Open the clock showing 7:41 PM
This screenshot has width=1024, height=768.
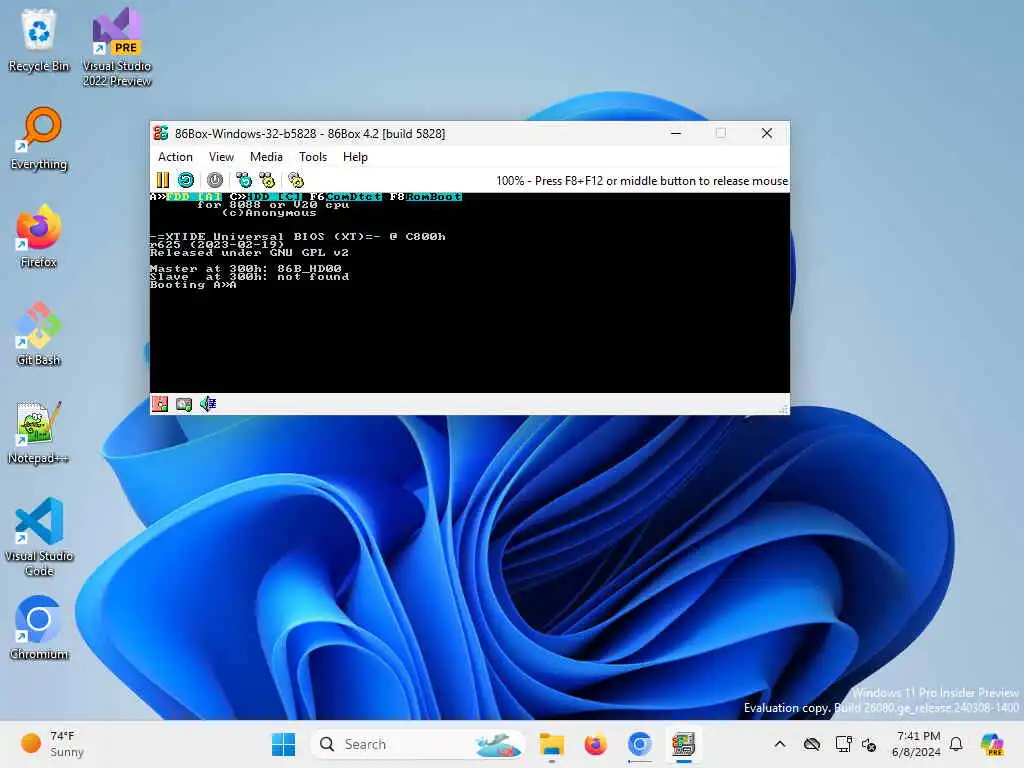[x=917, y=744]
